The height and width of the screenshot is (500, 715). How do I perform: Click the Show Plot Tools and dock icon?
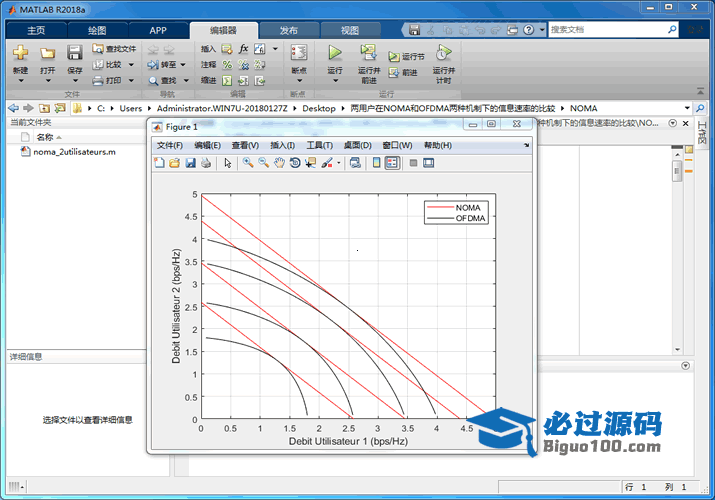pyautogui.click(x=429, y=163)
